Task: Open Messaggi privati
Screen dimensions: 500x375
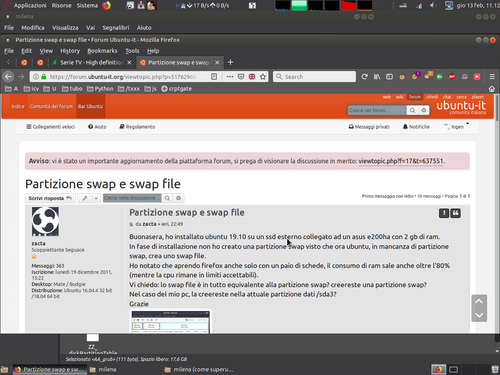Action: point(369,127)
